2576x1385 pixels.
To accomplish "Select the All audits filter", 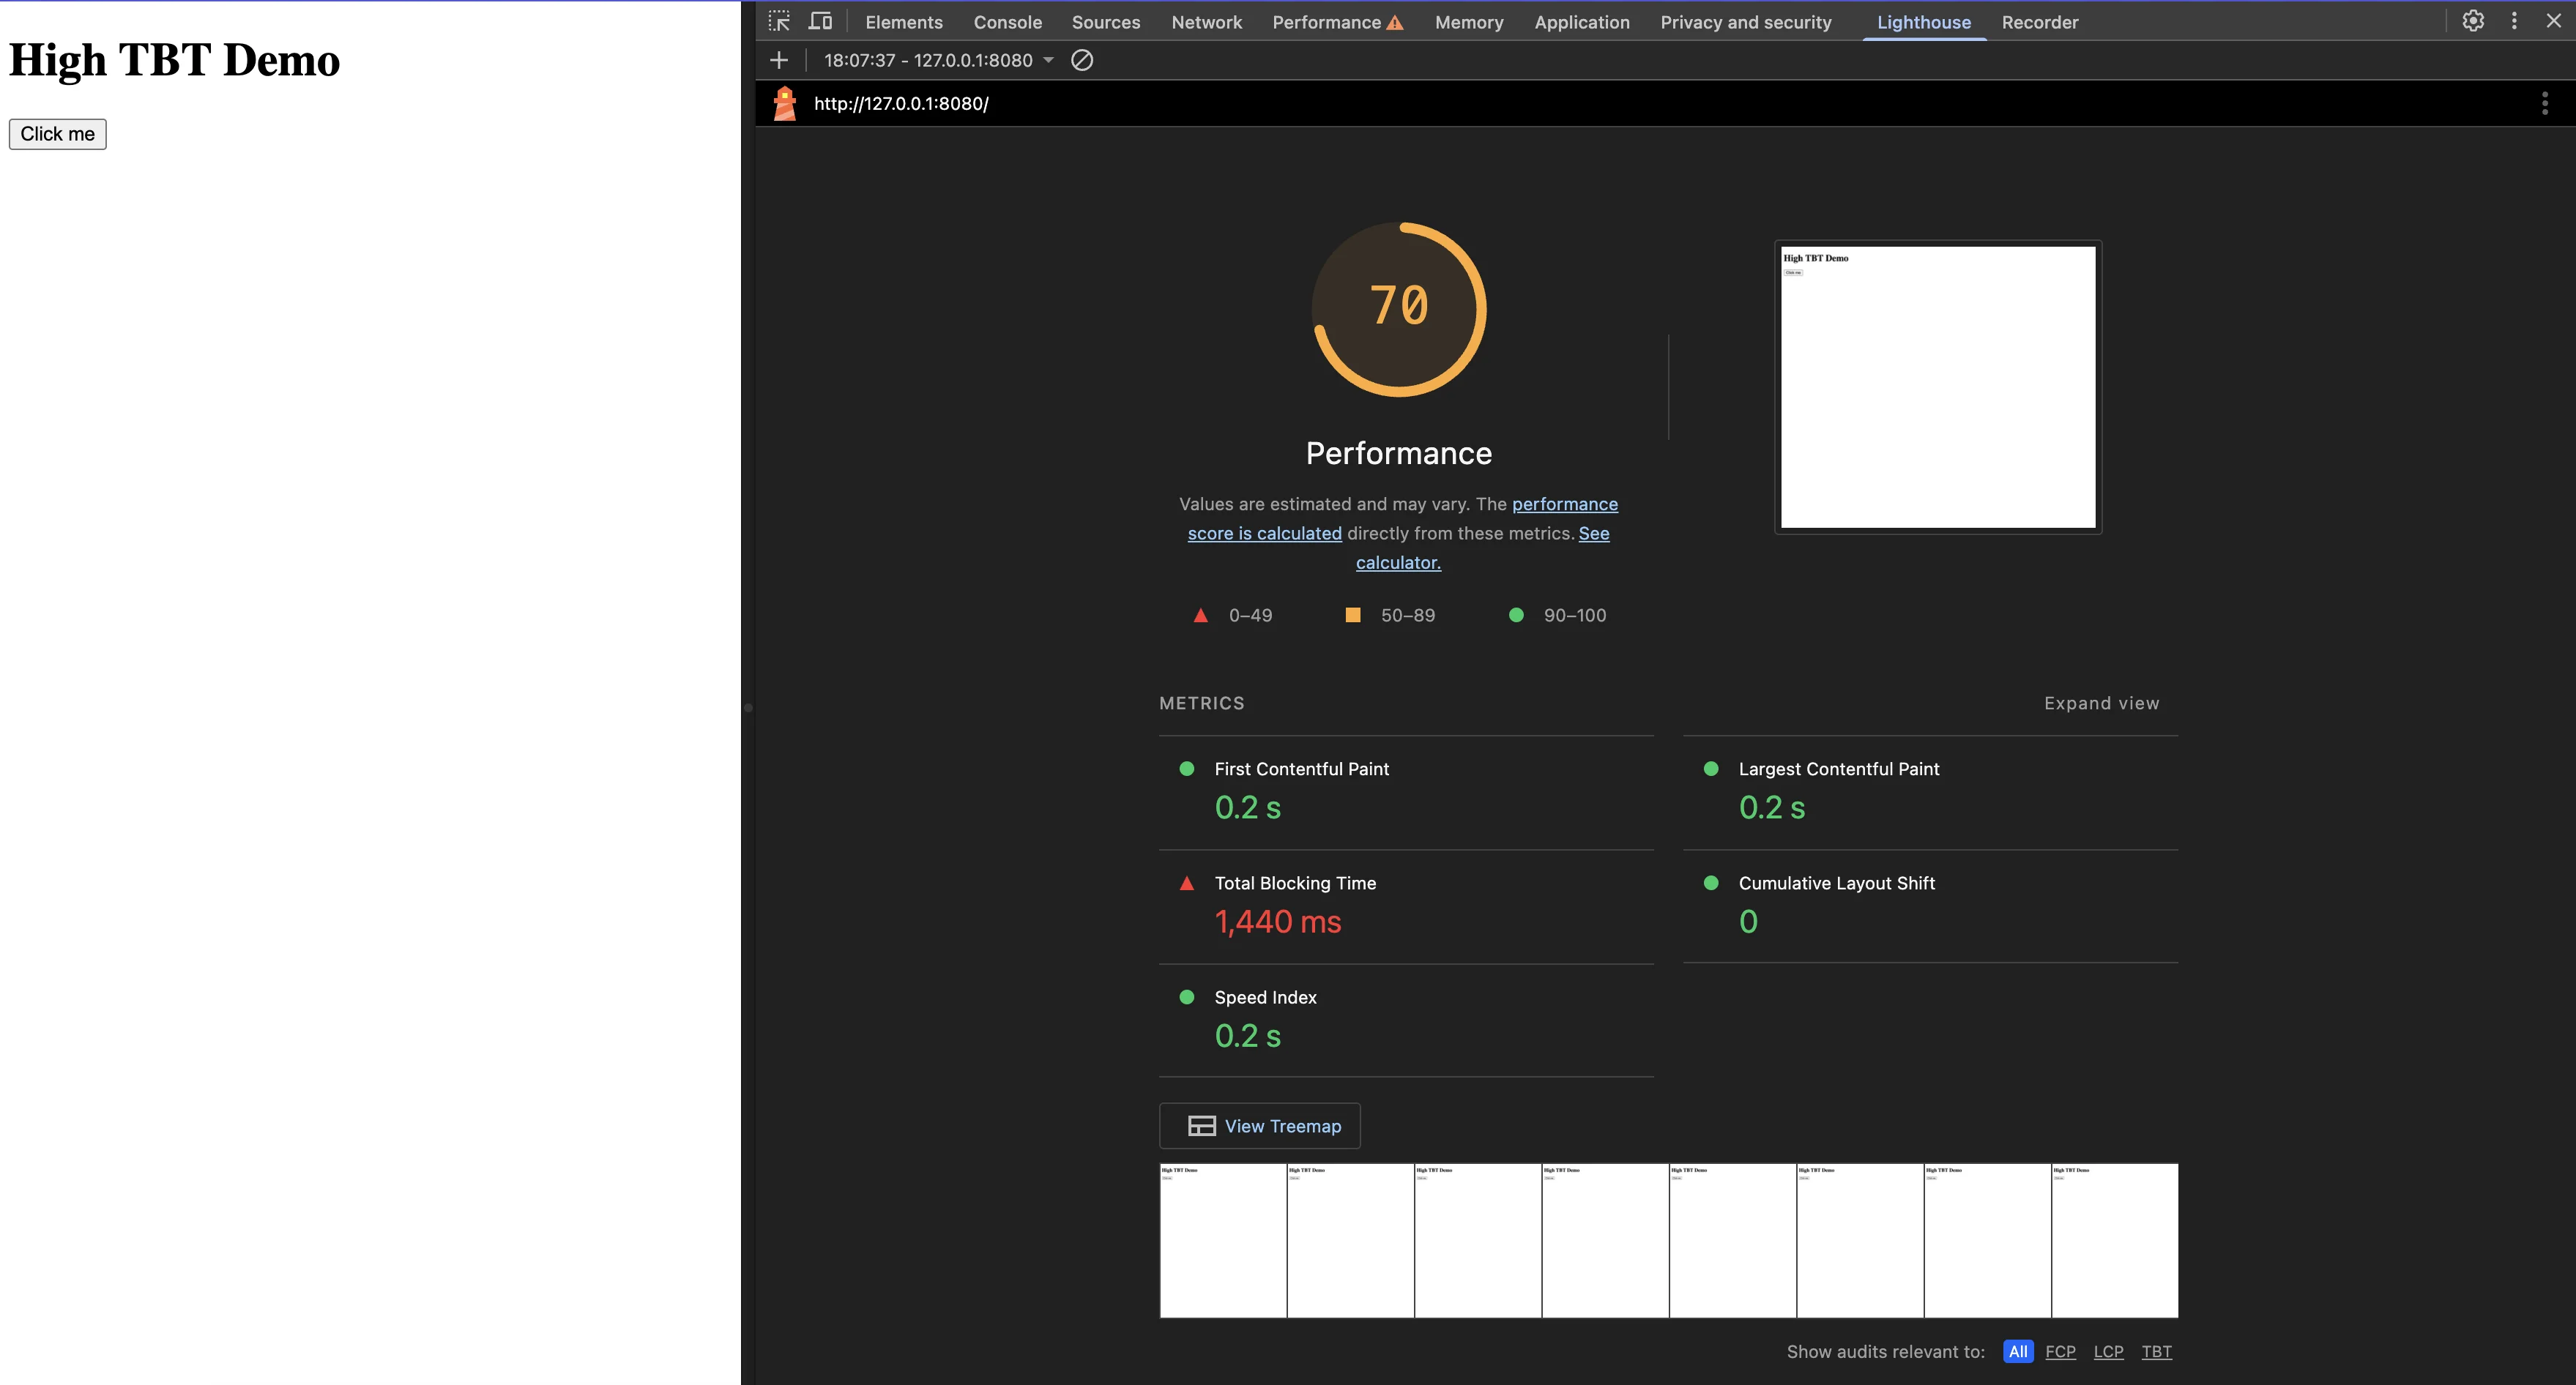I will (x=2018, y=1351).
